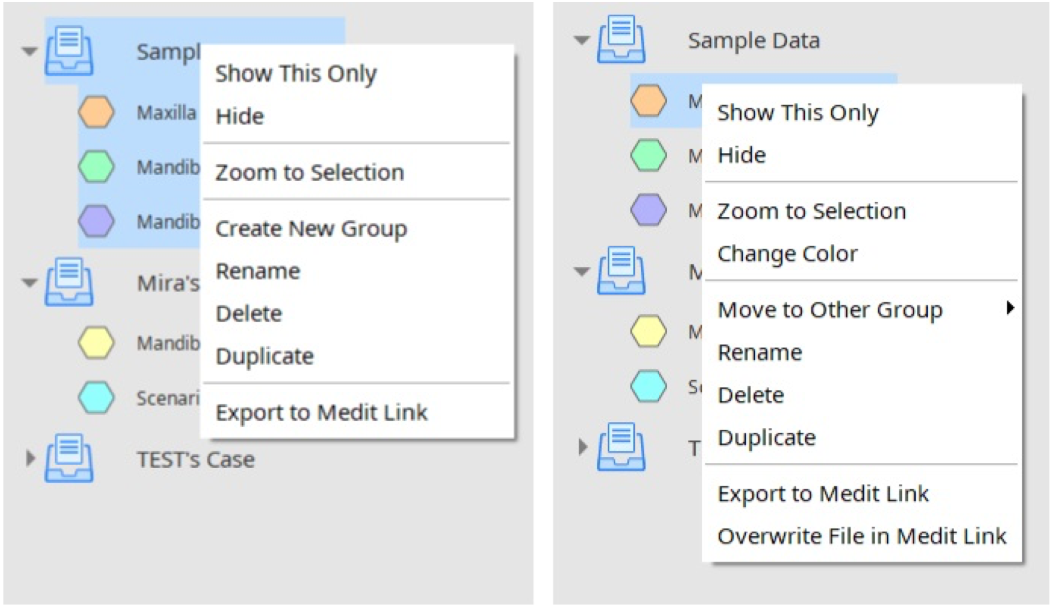Click the cyan hexagon icon in right panel
Viewport: 1054px width, 610px height.
point(649,386)
